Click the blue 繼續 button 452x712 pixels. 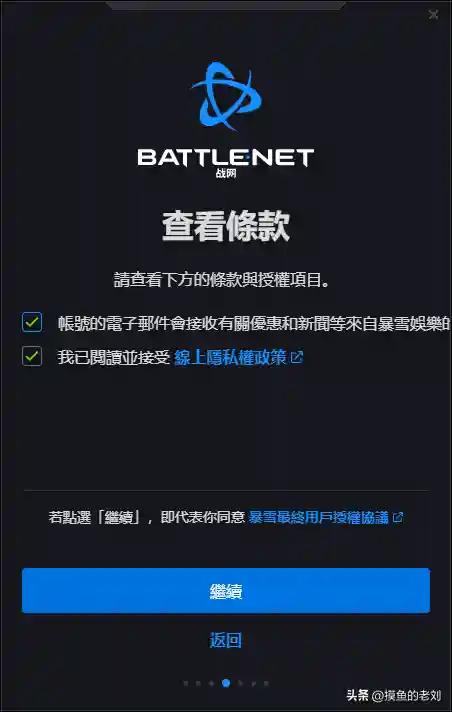(x=226, y=591)
